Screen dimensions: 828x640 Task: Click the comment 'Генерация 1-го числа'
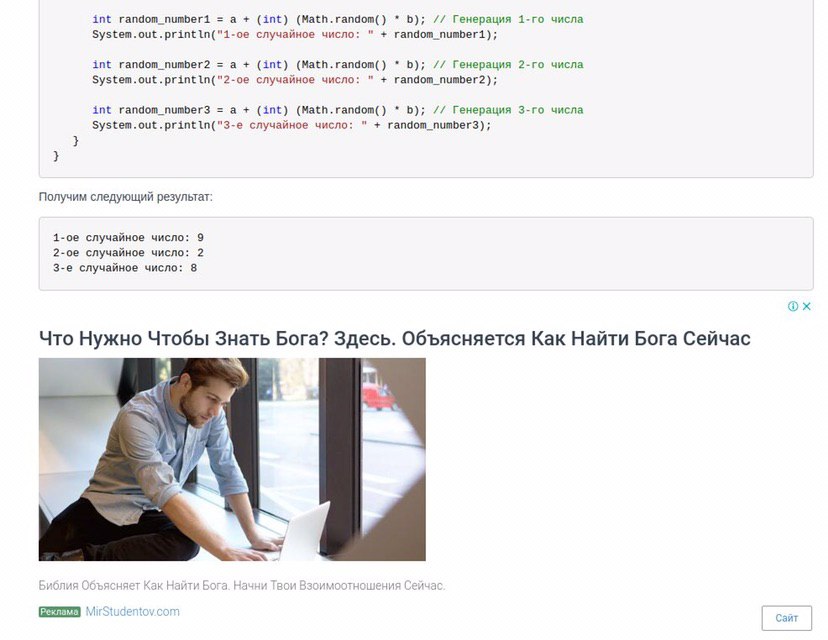pyautogui.click(x=508, y=20)
